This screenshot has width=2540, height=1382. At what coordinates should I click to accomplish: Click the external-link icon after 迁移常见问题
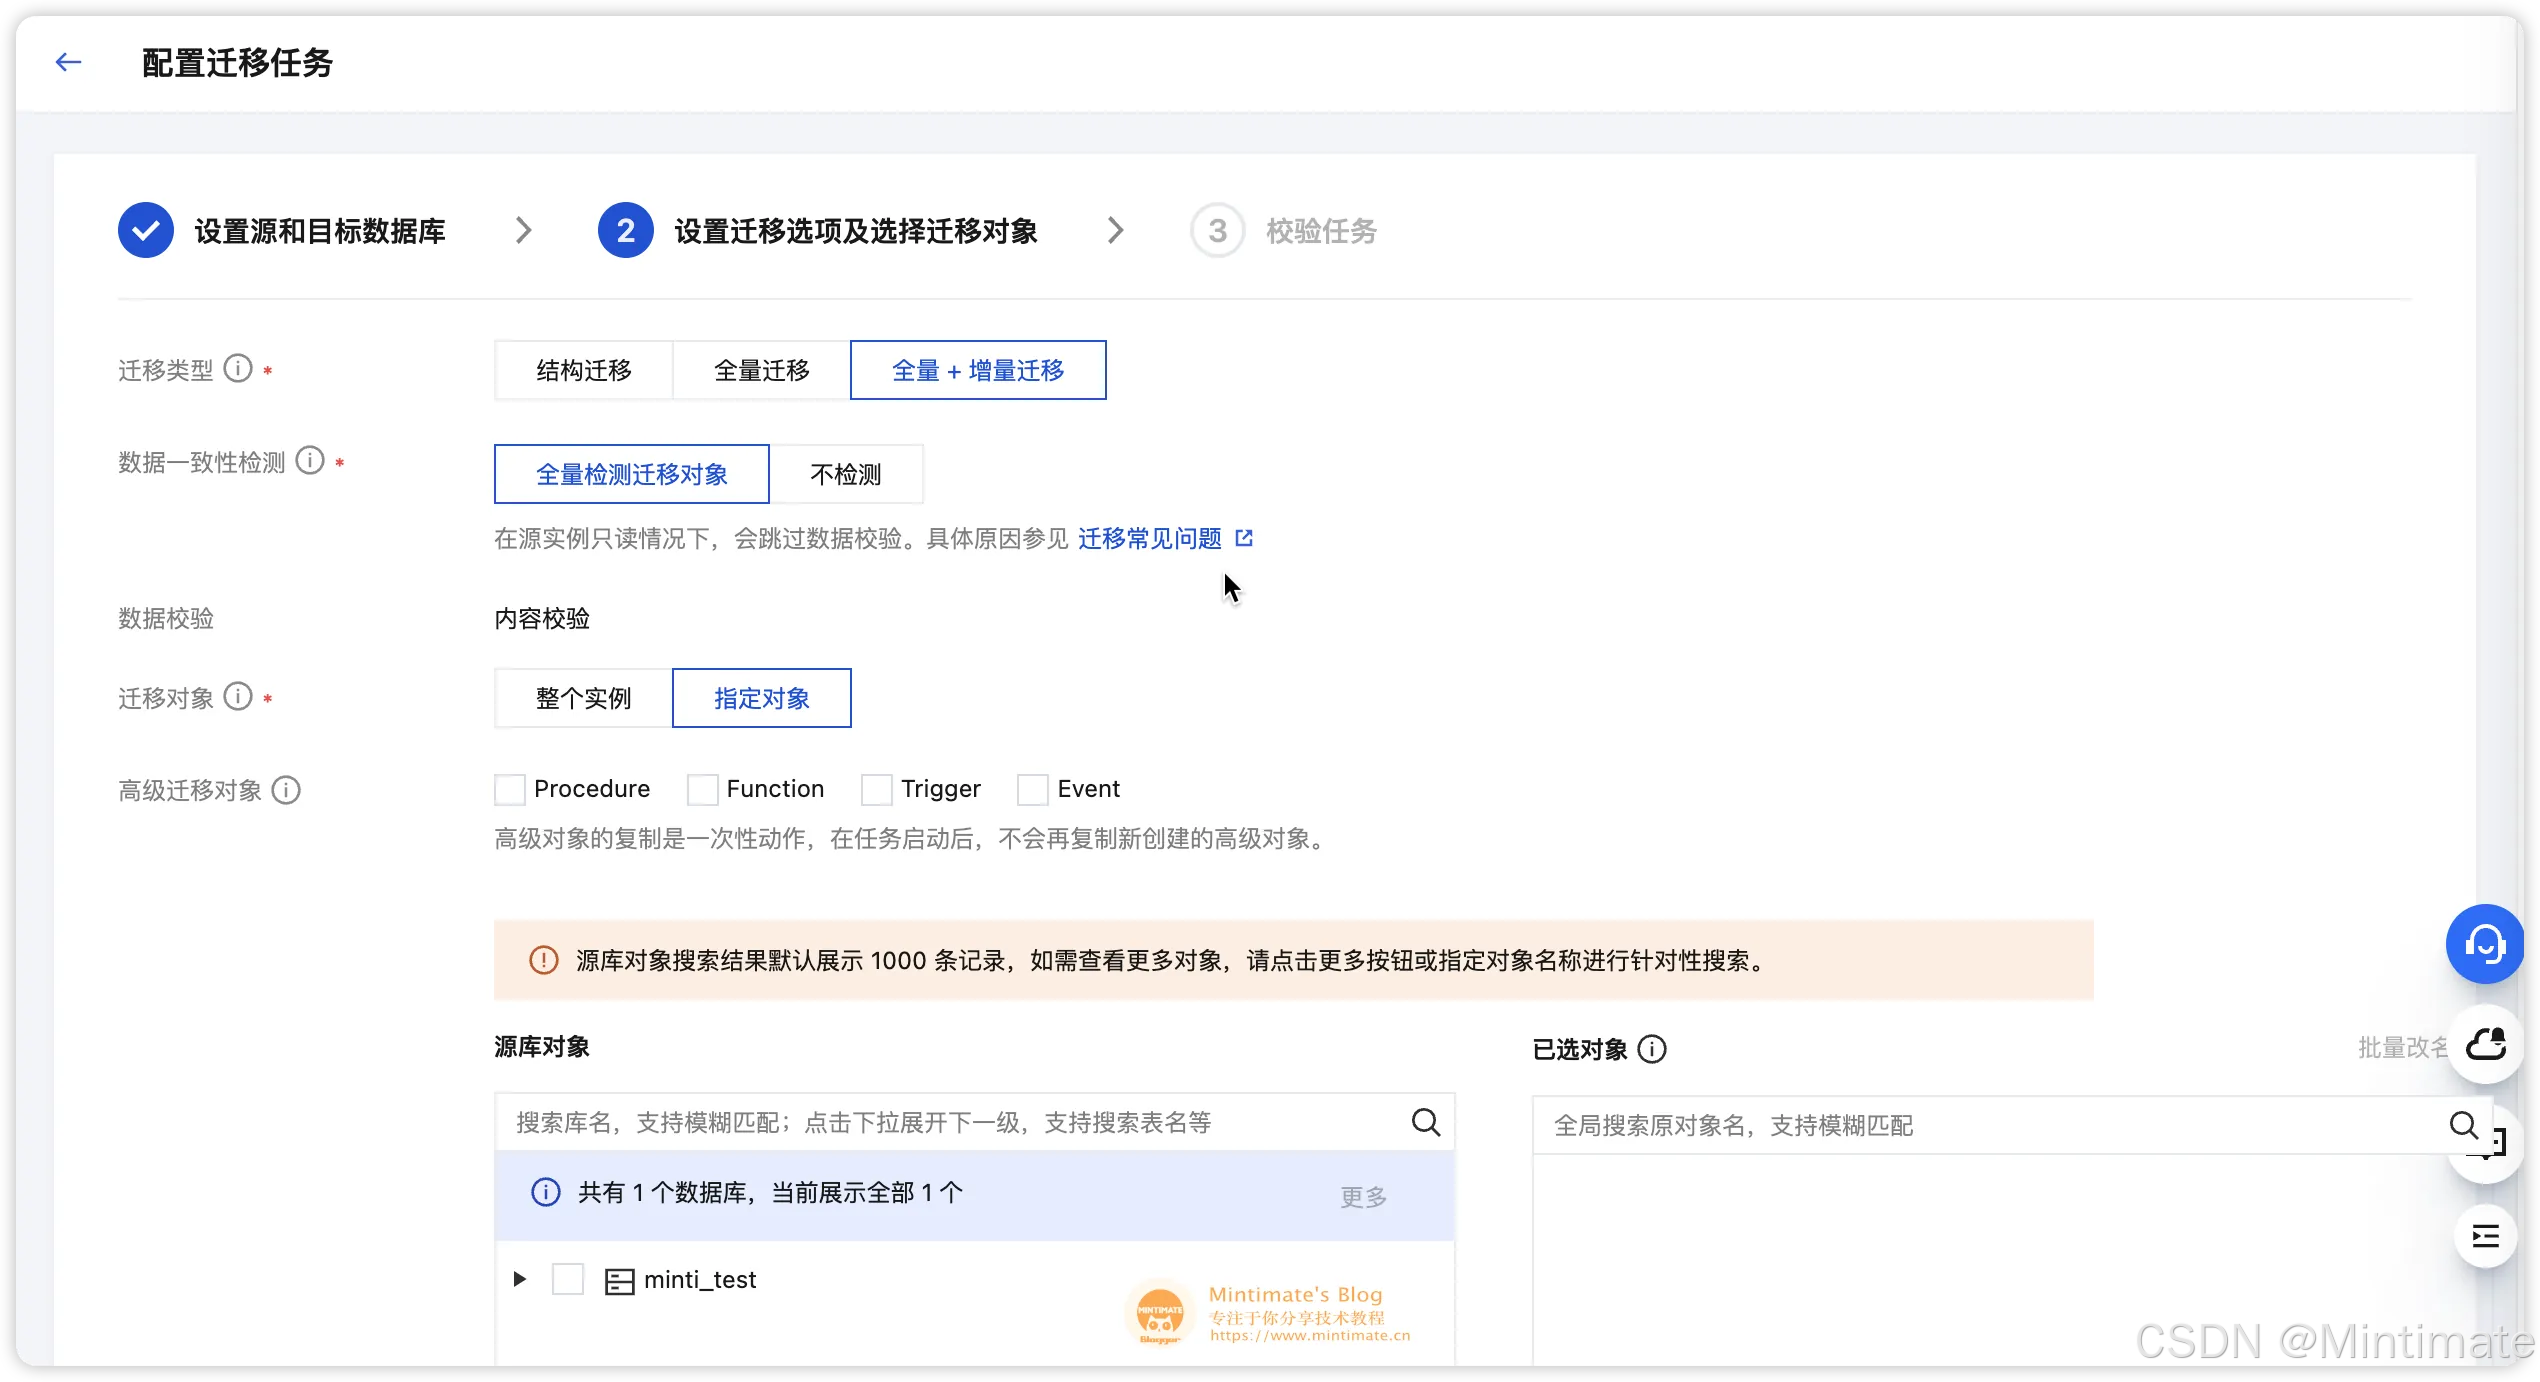point(1244,538)
